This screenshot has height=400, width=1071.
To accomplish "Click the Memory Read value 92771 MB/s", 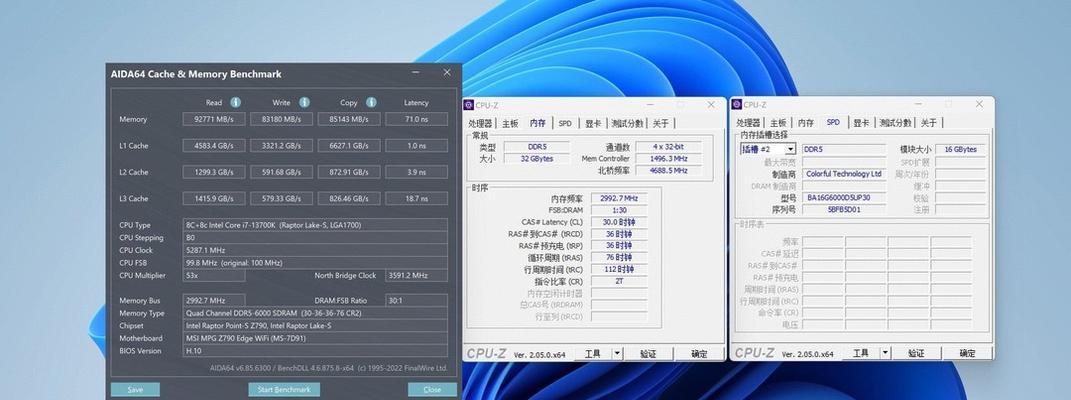I will point(214,119).
